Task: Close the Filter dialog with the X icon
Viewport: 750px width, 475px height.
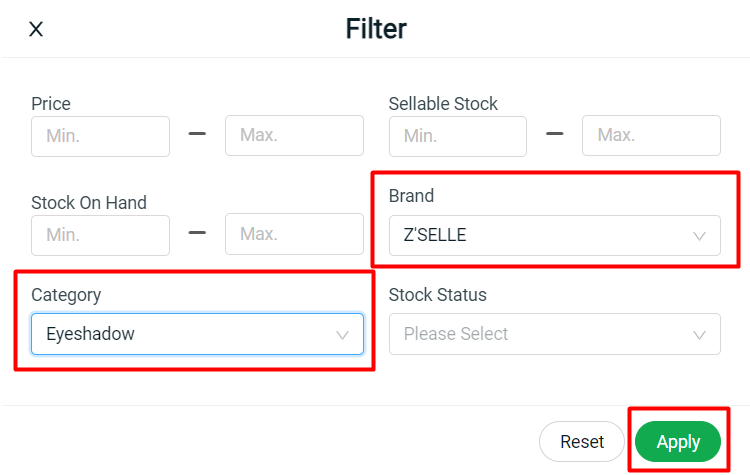Action: [x=36, y=29]
